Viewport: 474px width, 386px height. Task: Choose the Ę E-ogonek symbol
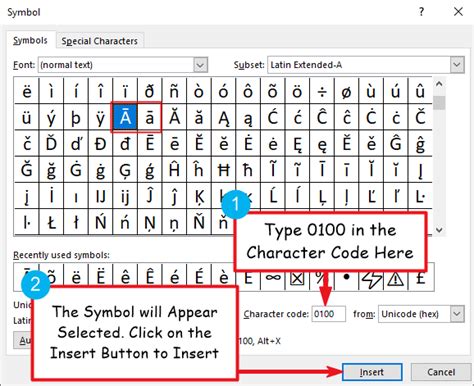tap(297, 143)
